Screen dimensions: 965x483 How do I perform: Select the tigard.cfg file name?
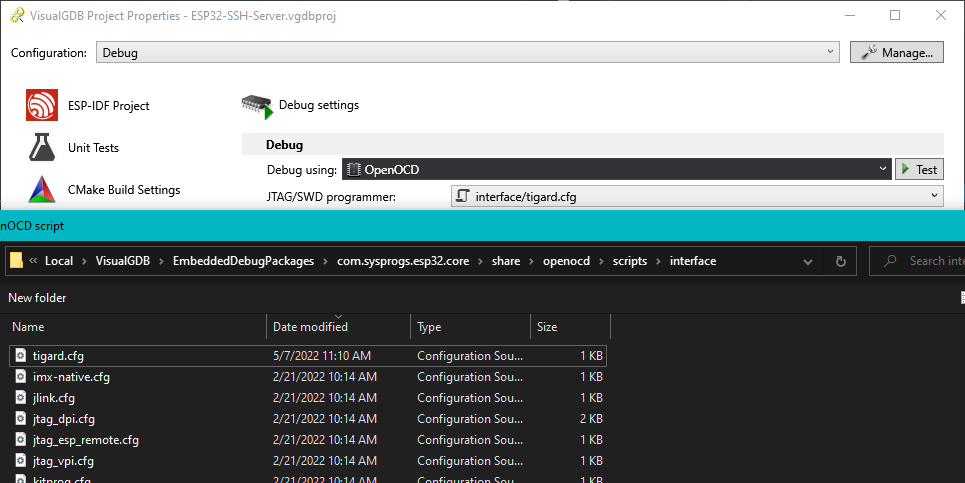[58, 356]
